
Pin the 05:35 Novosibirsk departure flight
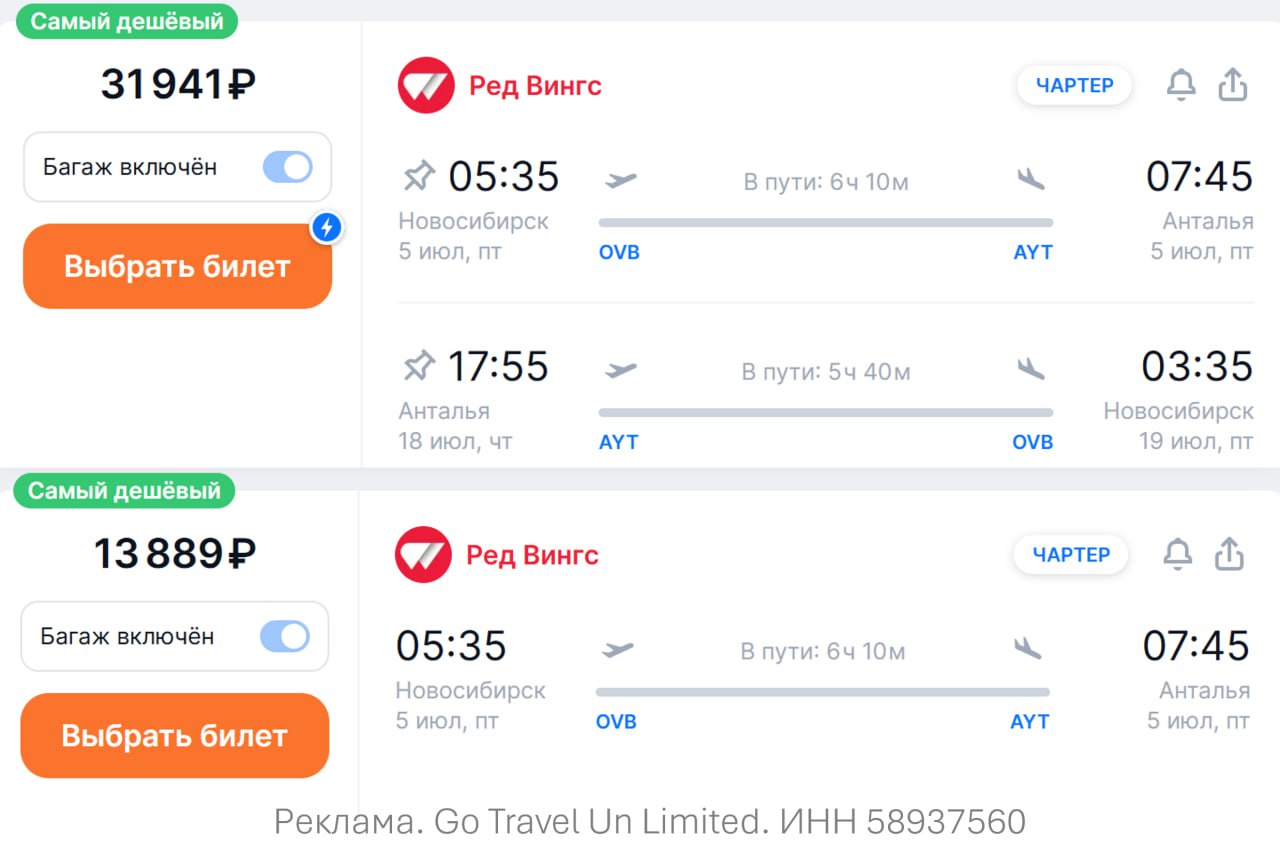[x=419, y=177]
